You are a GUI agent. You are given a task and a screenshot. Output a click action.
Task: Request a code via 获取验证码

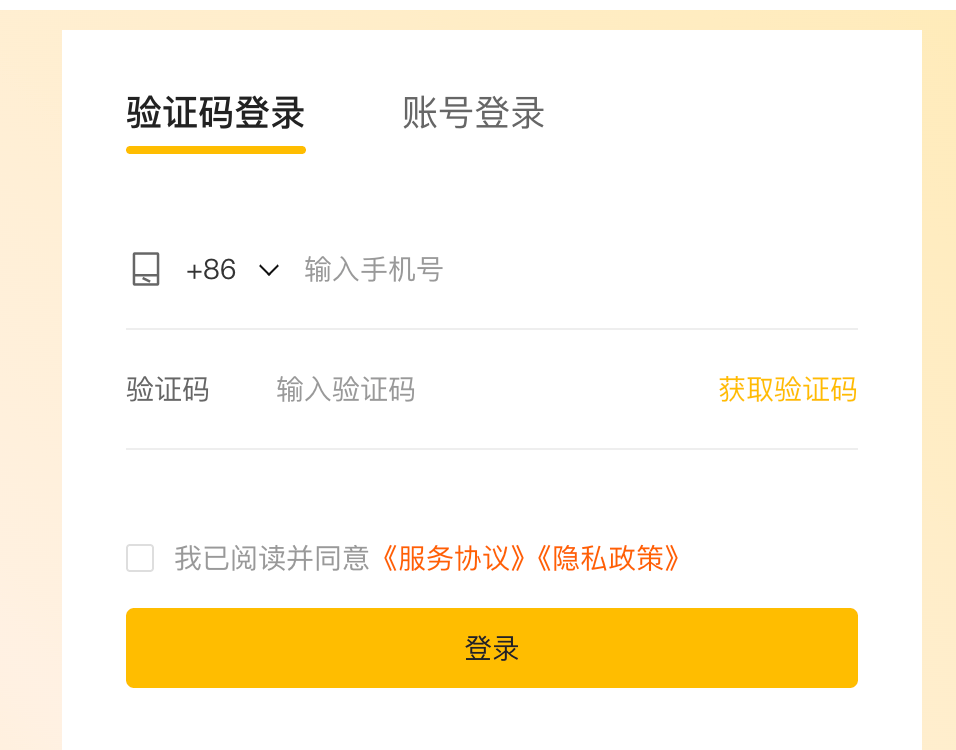click(786, 390)
